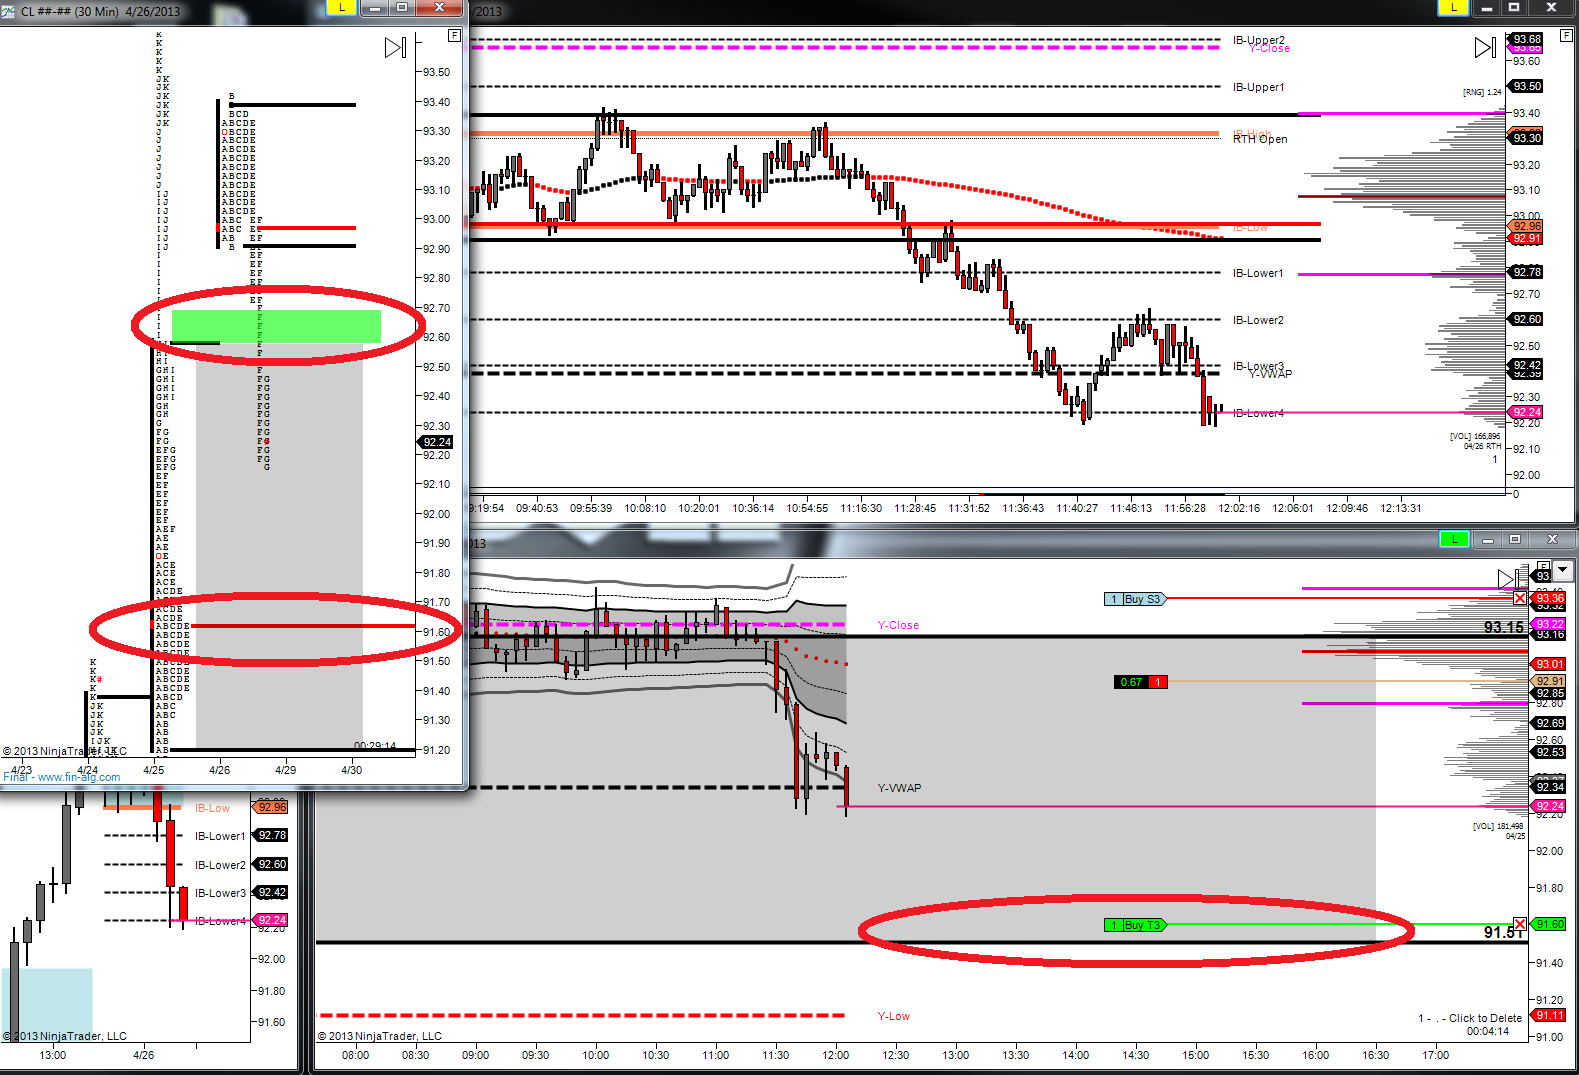Click the '13:00' time label in the bottom-left chart
The image size is (1579, 1075).
click(53, 1055)
